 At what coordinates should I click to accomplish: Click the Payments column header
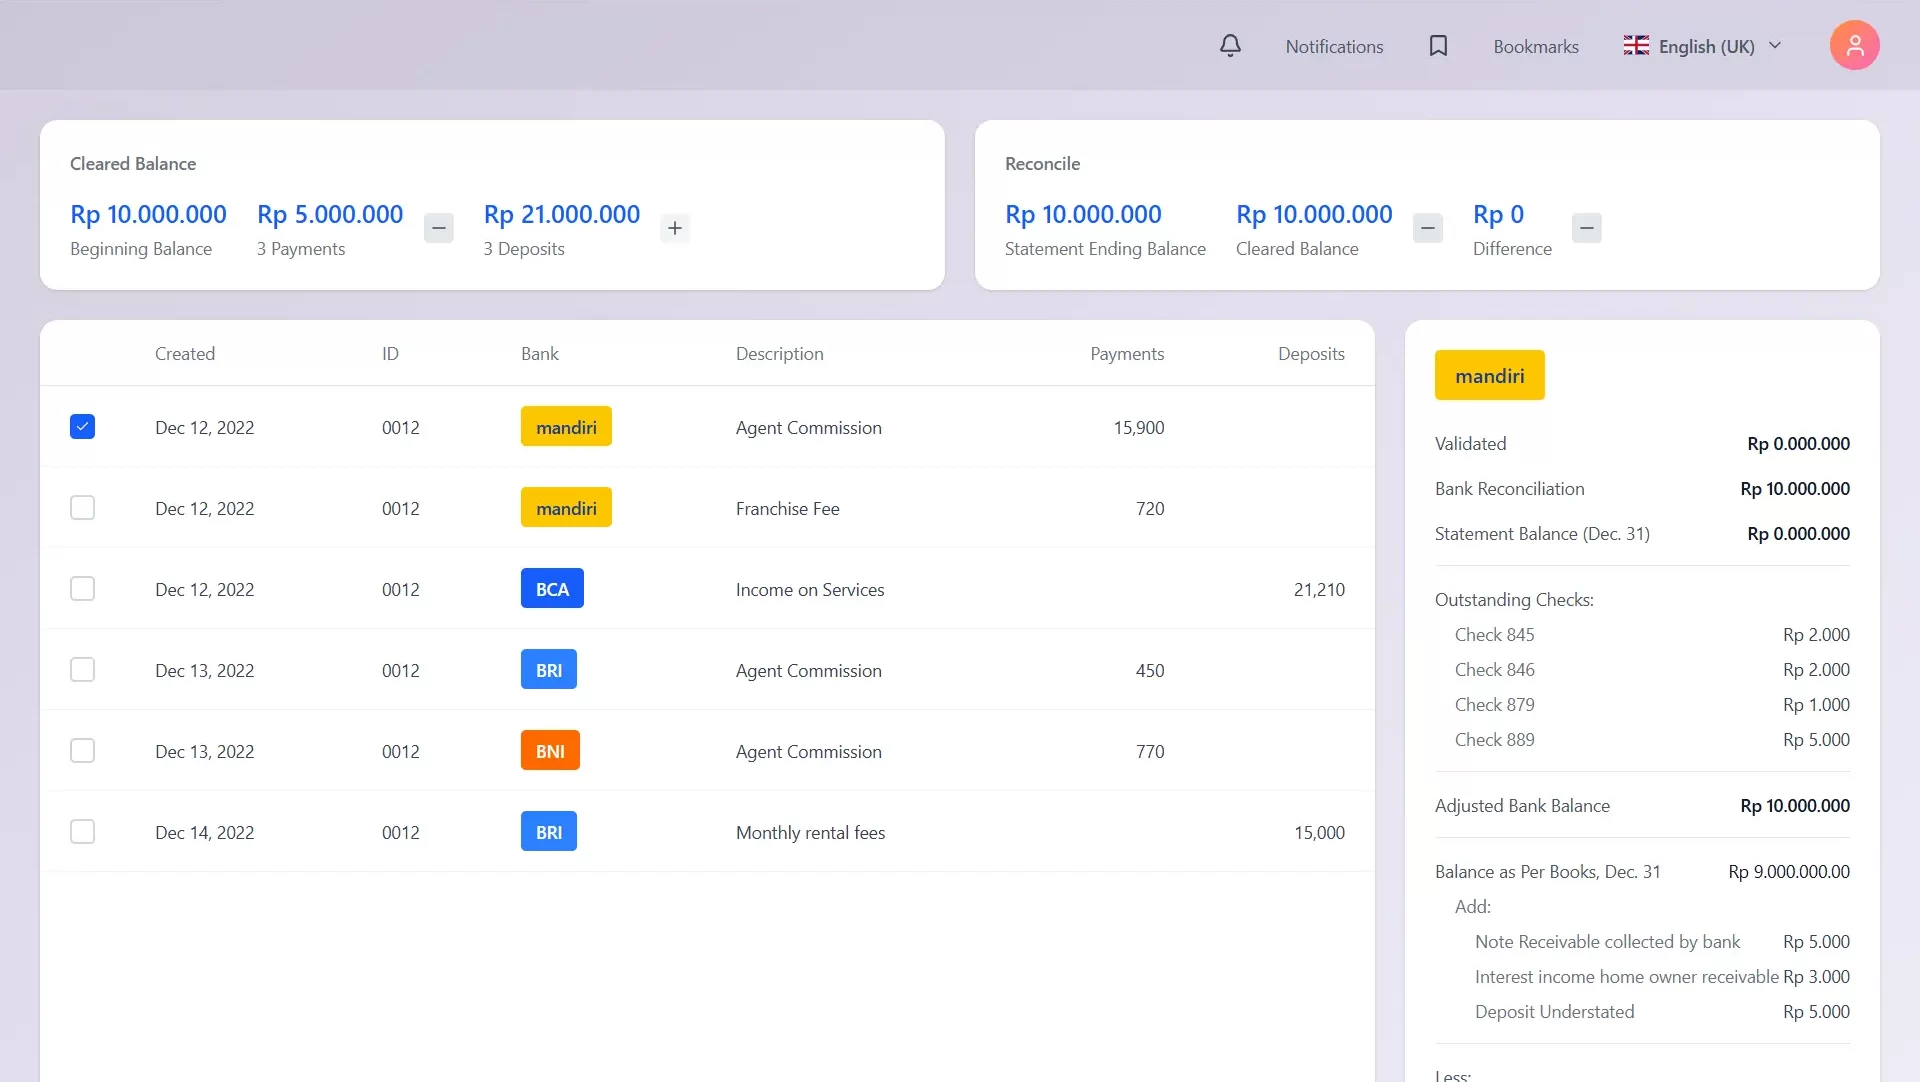1126,354
